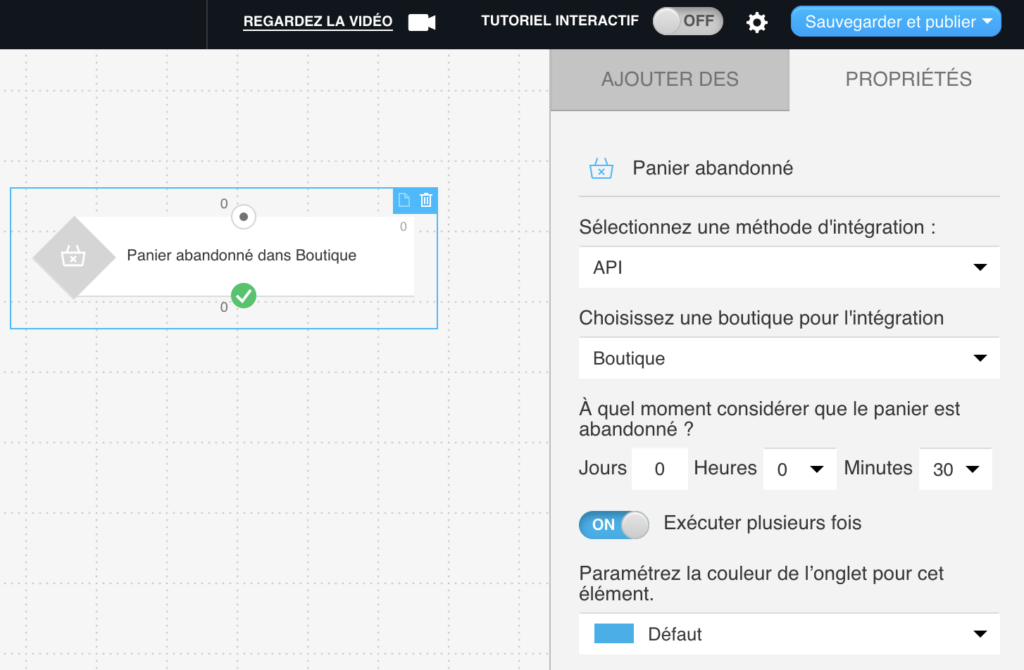Screen dimensions: 1024x670
Task: Select the input connector dot on the block
Action: pyautogui.click(x=244, y=217)
